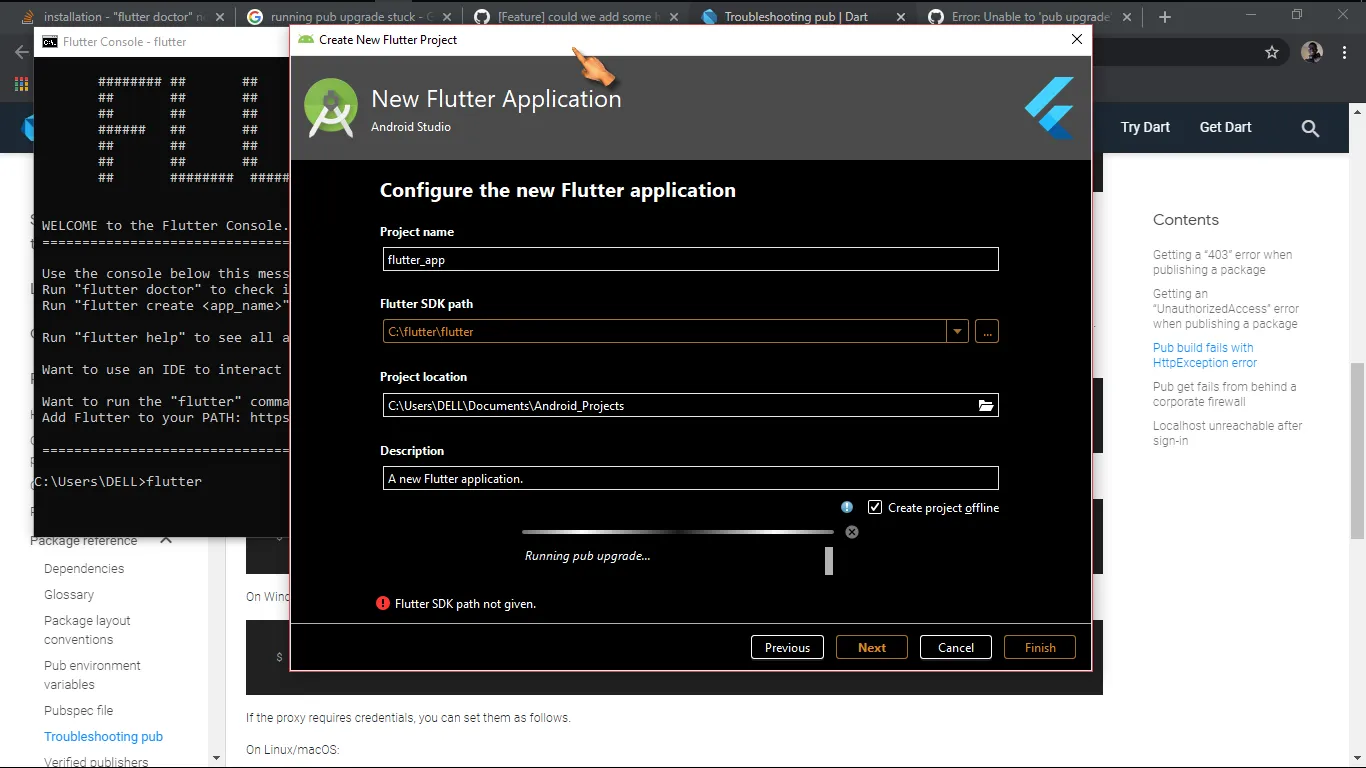The width and height of the screenshot is (1366, 768).
Task: Open the search icon on Dart site
Action: pyautogui.click(x=1311, y=128)
